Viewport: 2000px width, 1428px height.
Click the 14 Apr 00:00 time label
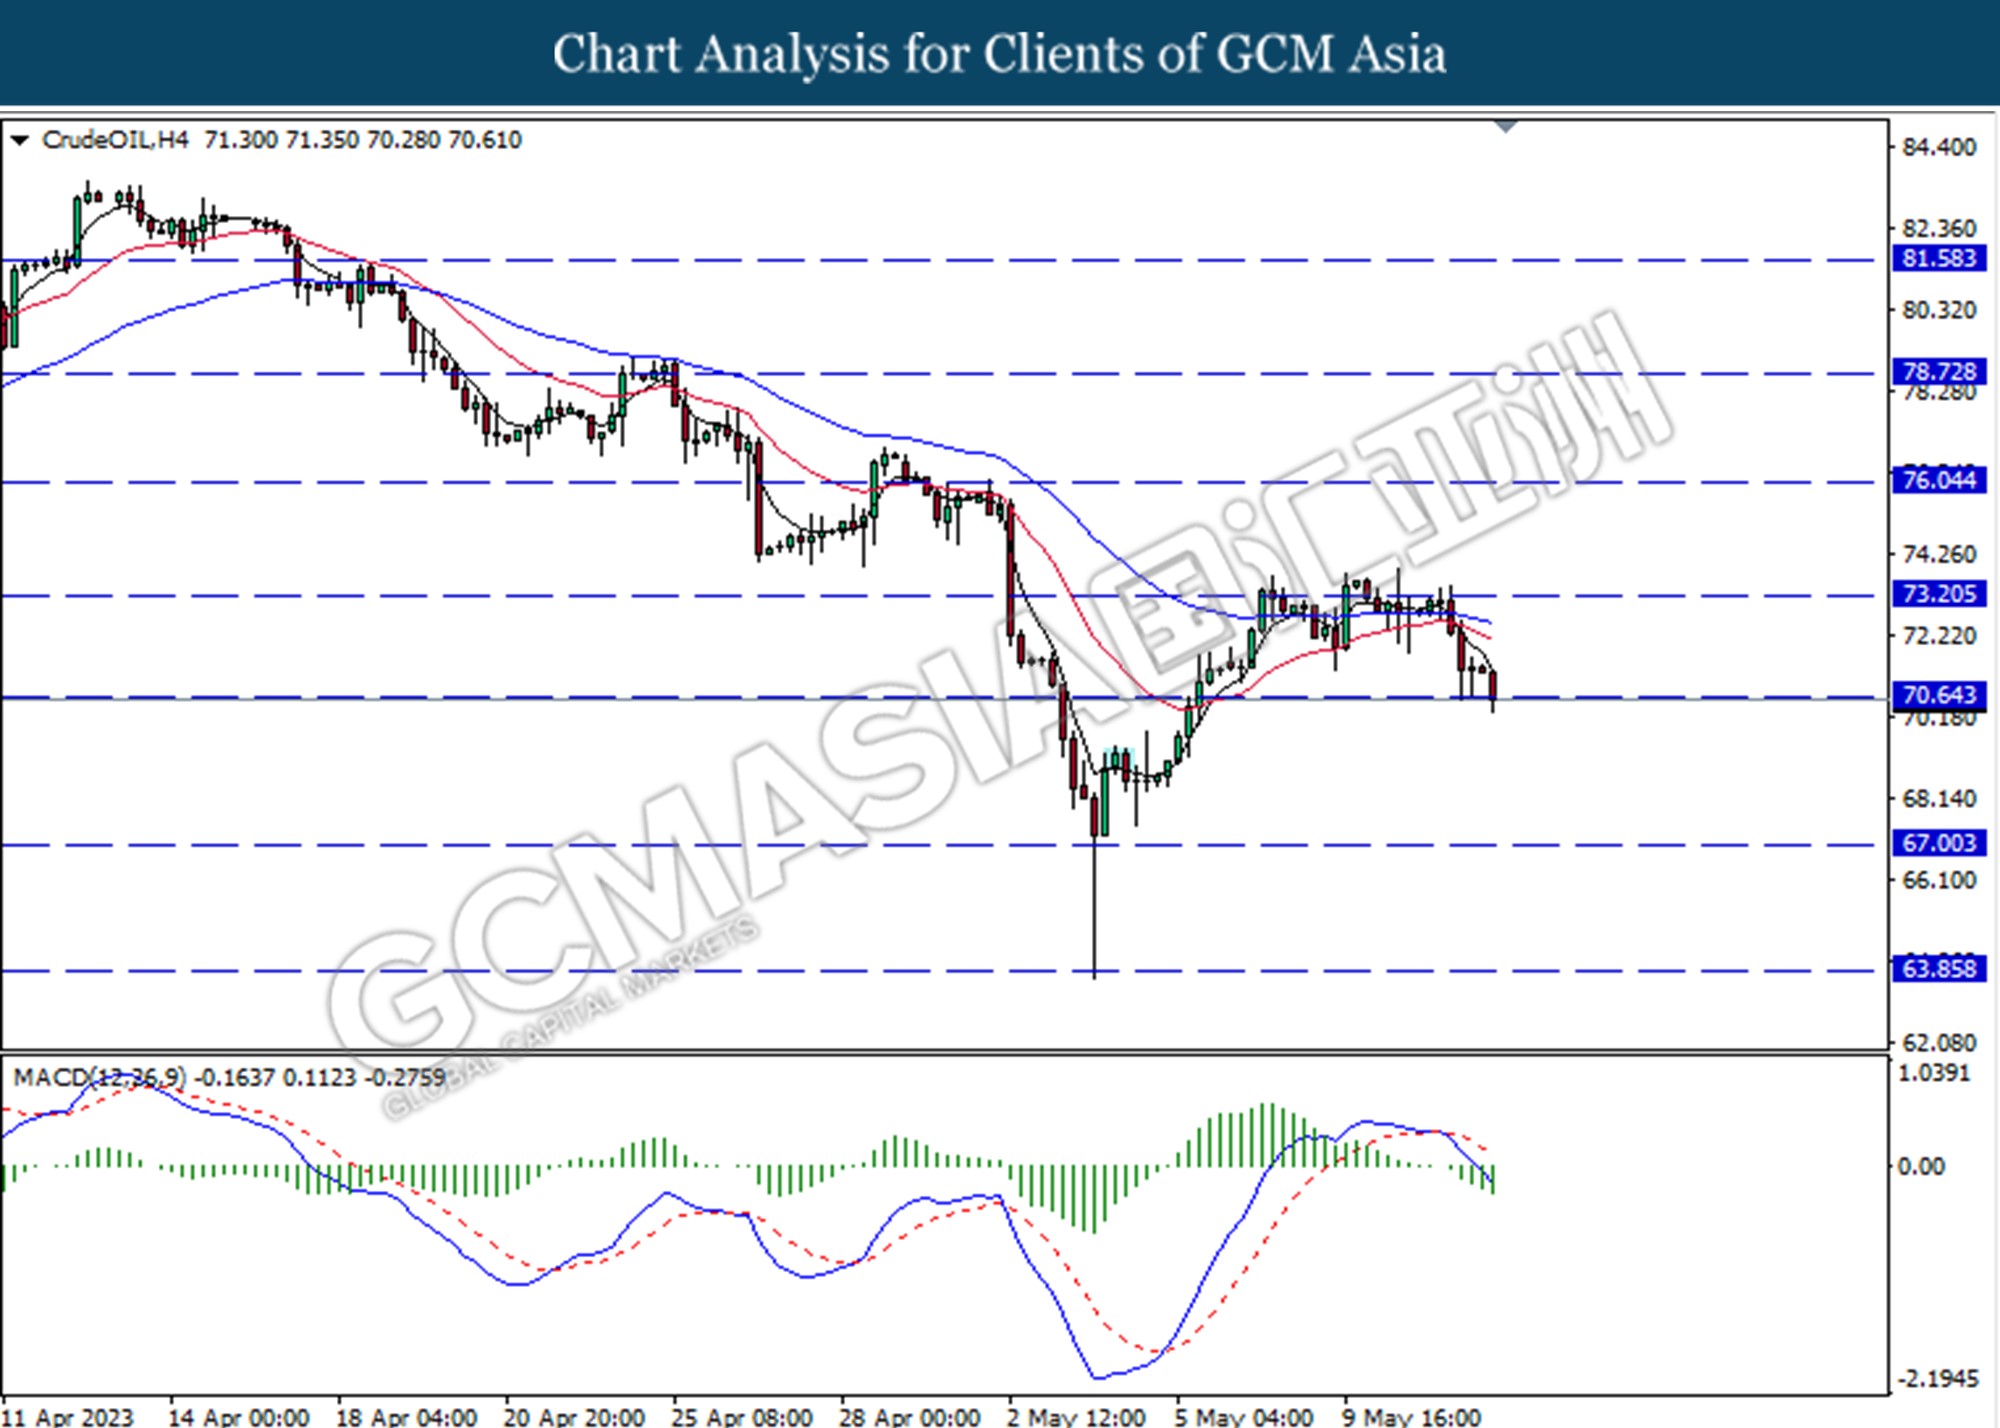point(239,1416)
